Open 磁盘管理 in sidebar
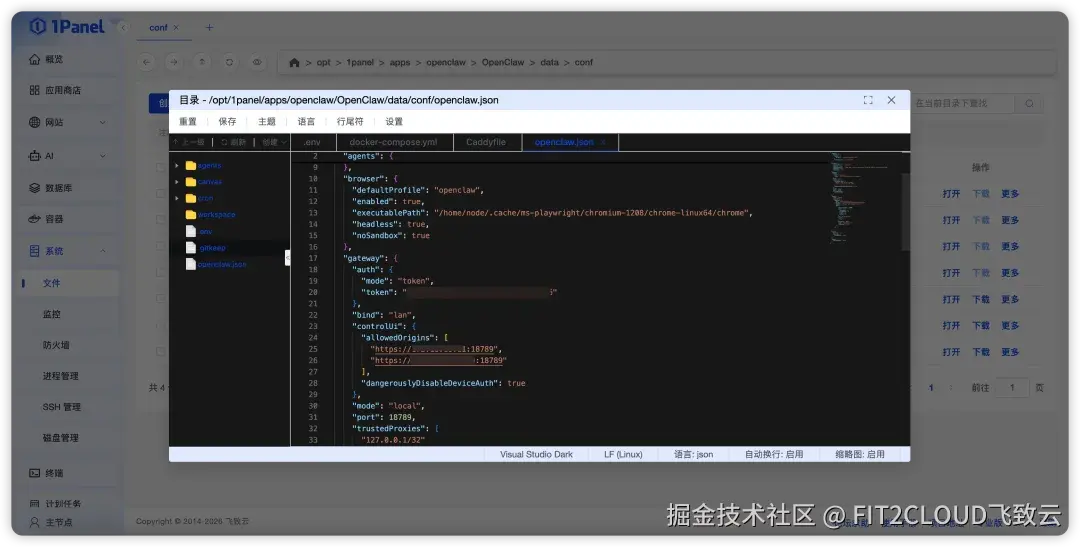The image size is (1080, 547). [x=61, y=437]
